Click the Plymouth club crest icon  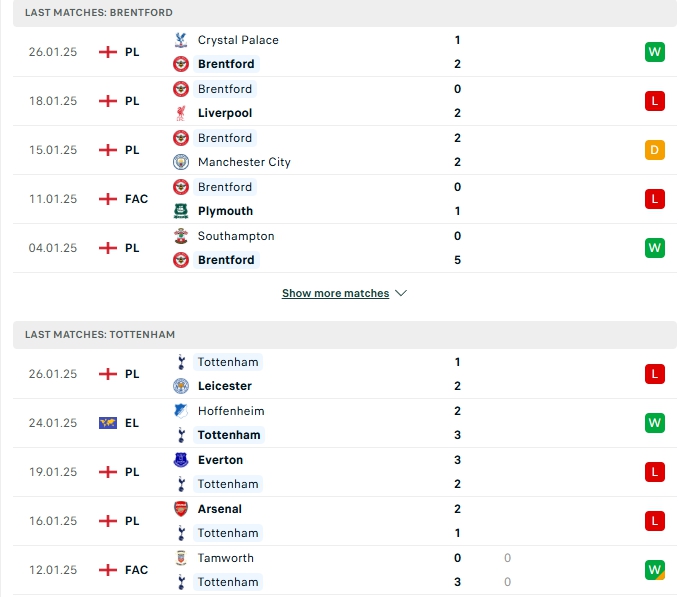[x=181, y=211]
